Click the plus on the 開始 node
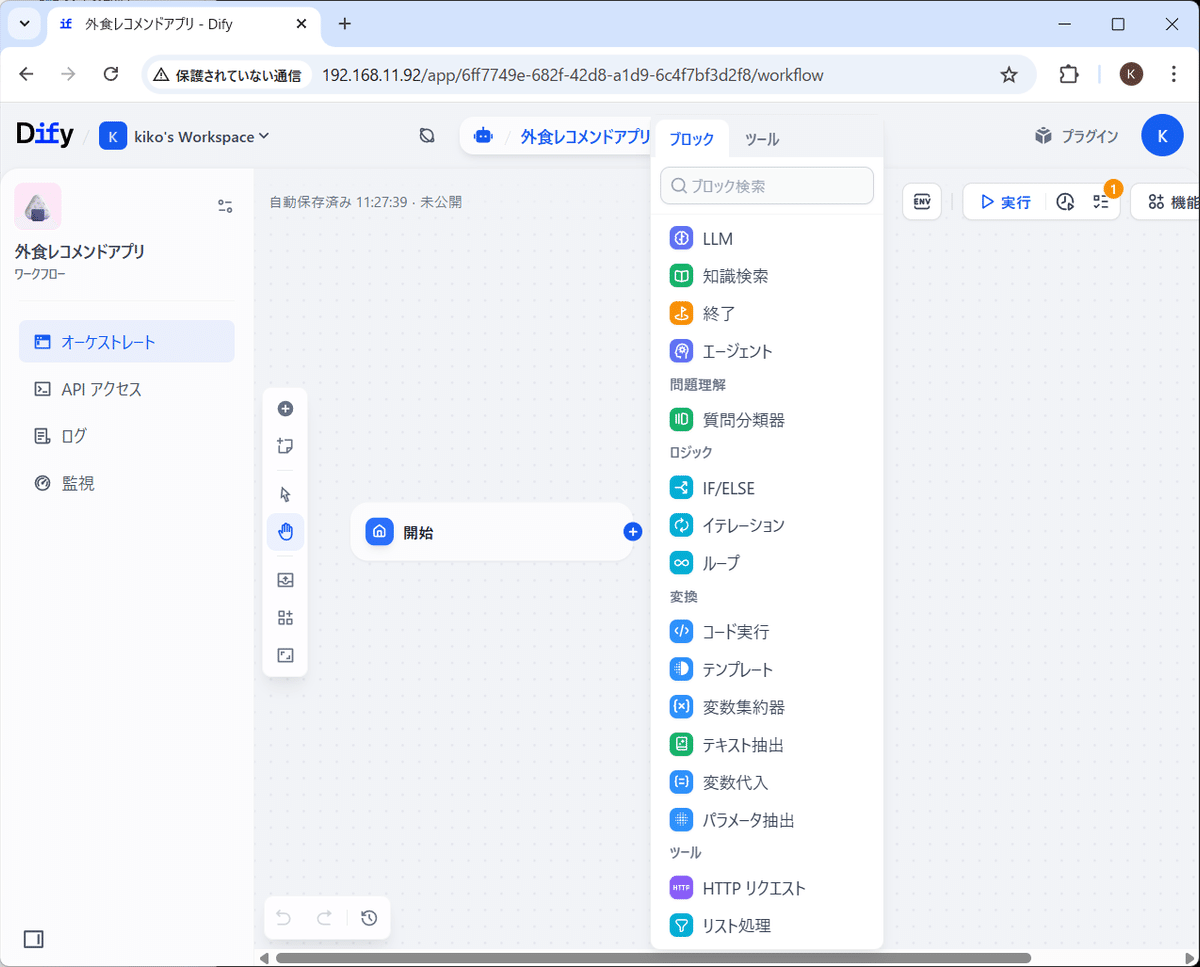The image size is (1200, 967). (633, 532)
